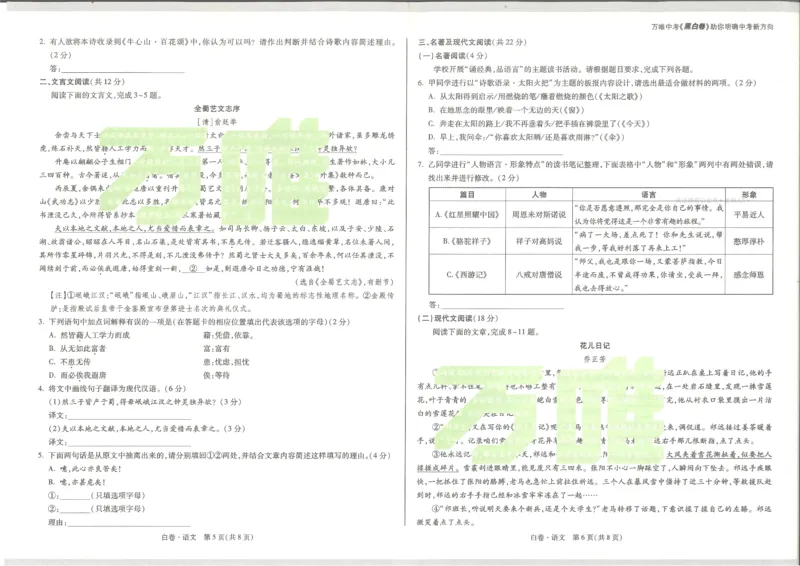The height and width of the screenshot is (566, 800).
Task: Click the blank after "①:"
Action: pos(74,496)
